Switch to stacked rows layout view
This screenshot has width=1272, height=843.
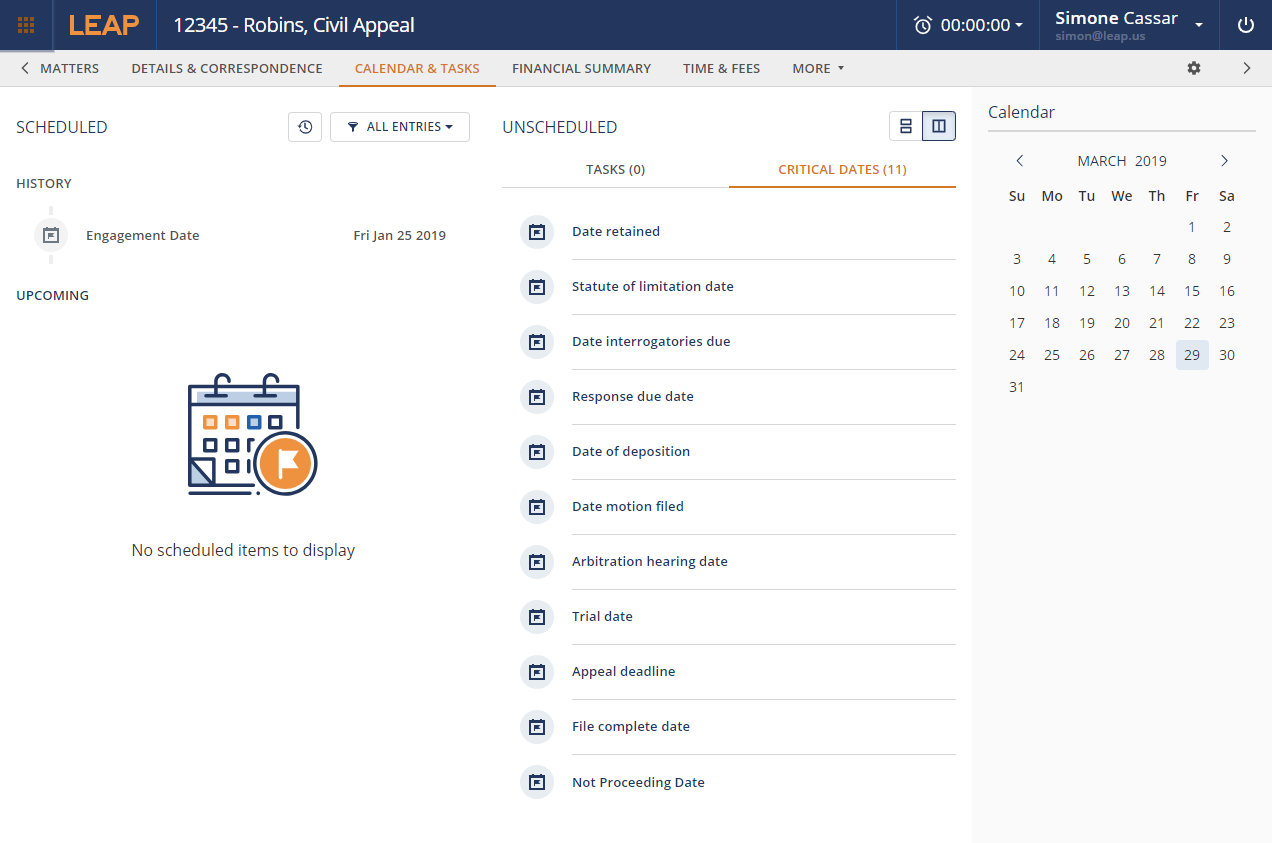pyautogui.click(x=906, y=126)
